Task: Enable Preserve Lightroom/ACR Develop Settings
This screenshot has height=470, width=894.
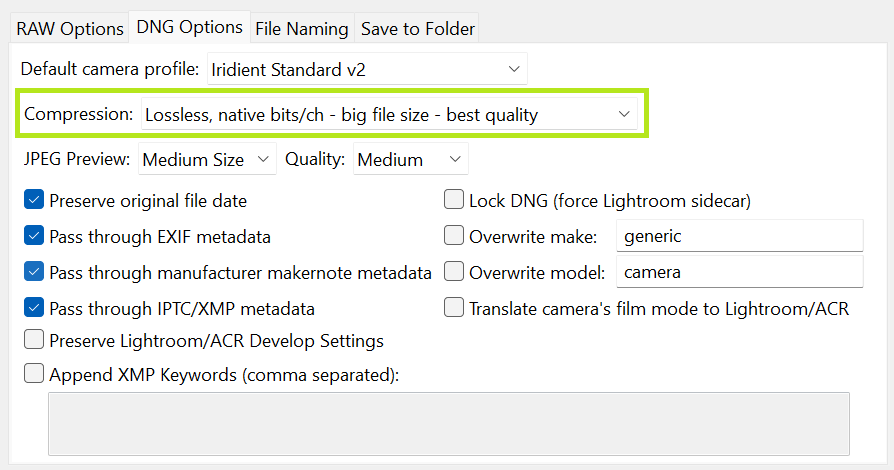Action: pos(34,341)
